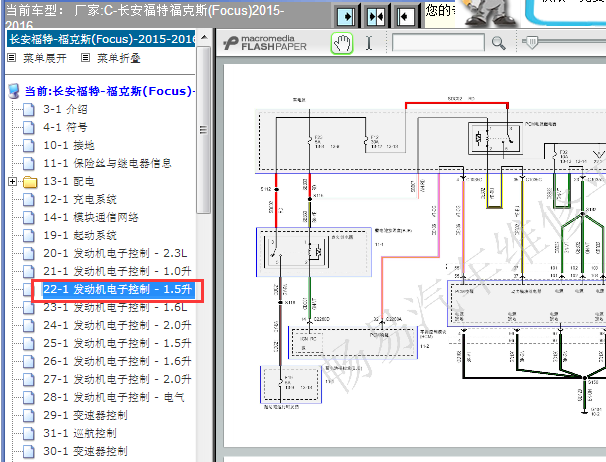Open 4-1 符号 page
Image resolution: width=606 pixels, height=462 pixels.
65,127
